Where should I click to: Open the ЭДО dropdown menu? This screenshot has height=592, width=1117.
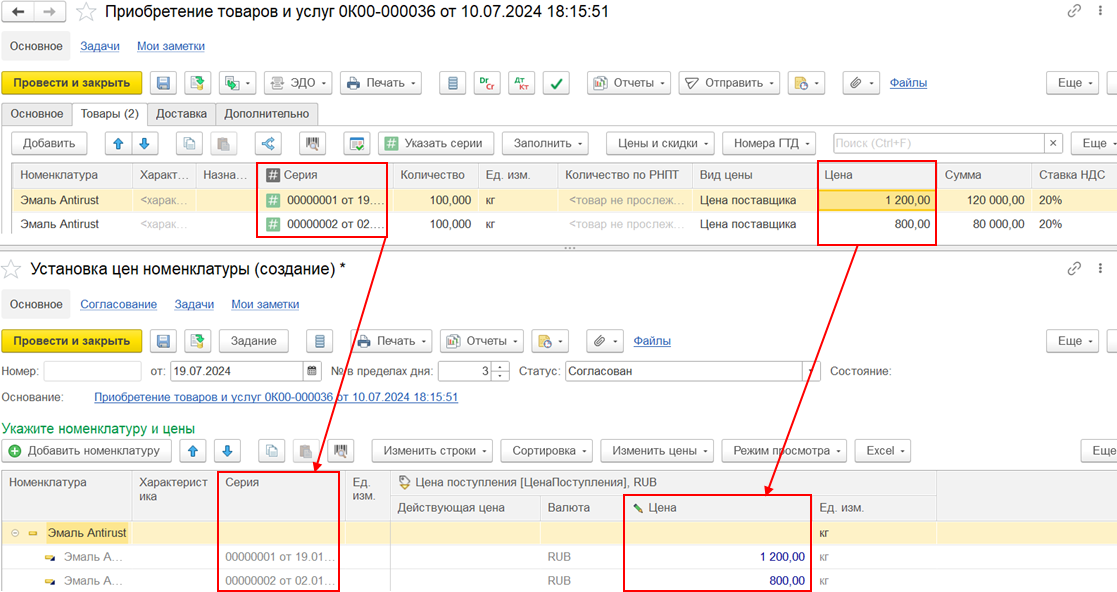(297, 83)
